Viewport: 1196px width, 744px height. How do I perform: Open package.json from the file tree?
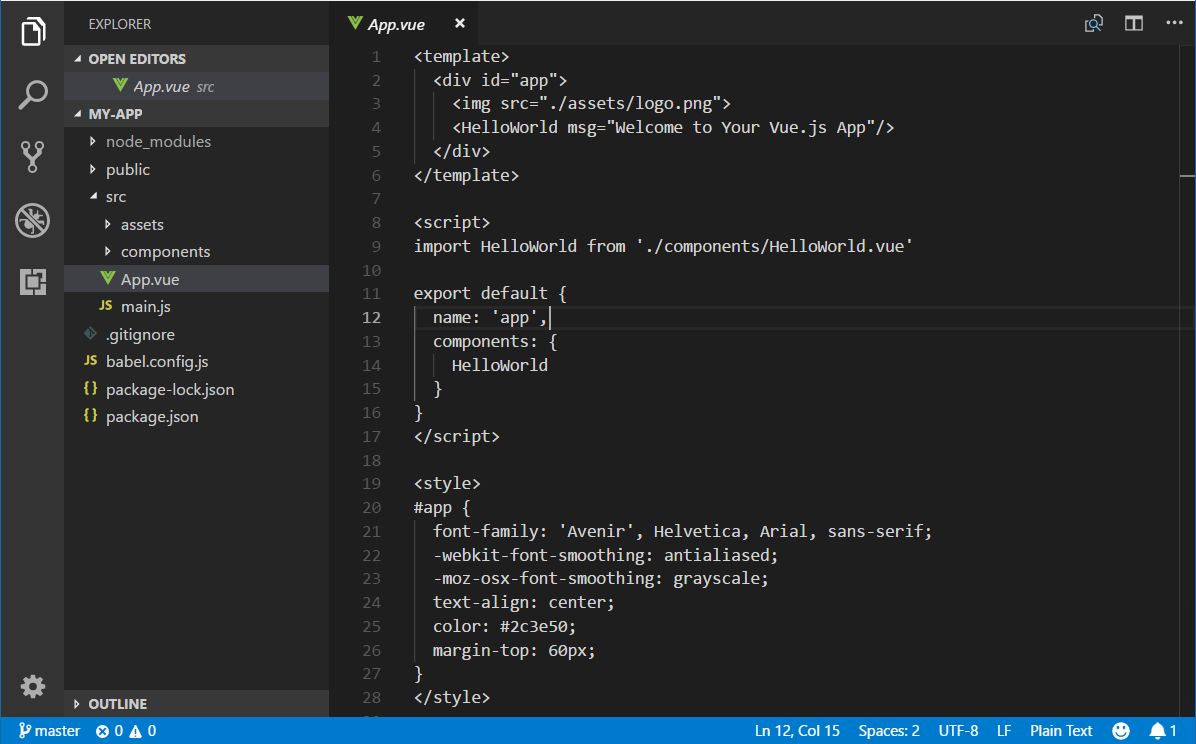[x=197, y=416]
